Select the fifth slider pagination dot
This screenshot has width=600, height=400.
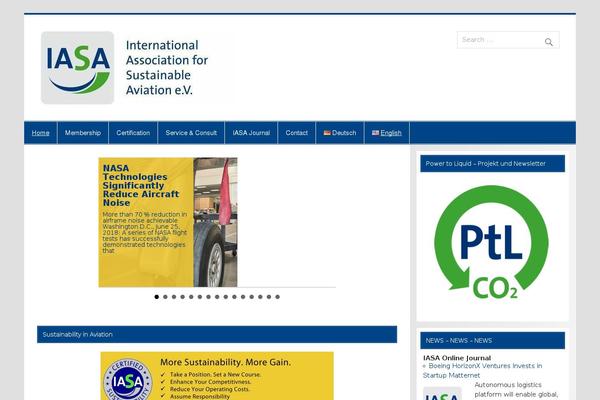pos(191,297)
